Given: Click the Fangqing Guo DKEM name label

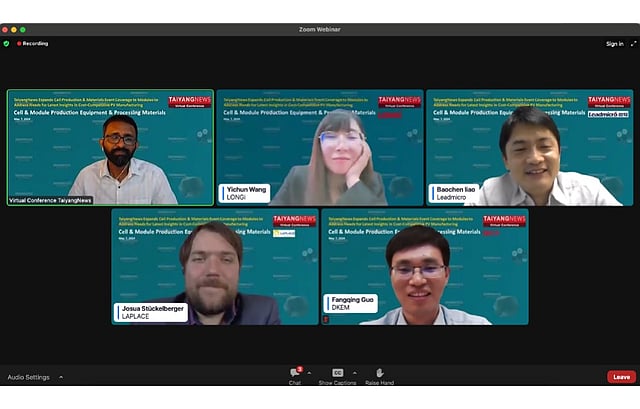Looking at the screenshot, I should pyautogui.click(x=350, y=303).
